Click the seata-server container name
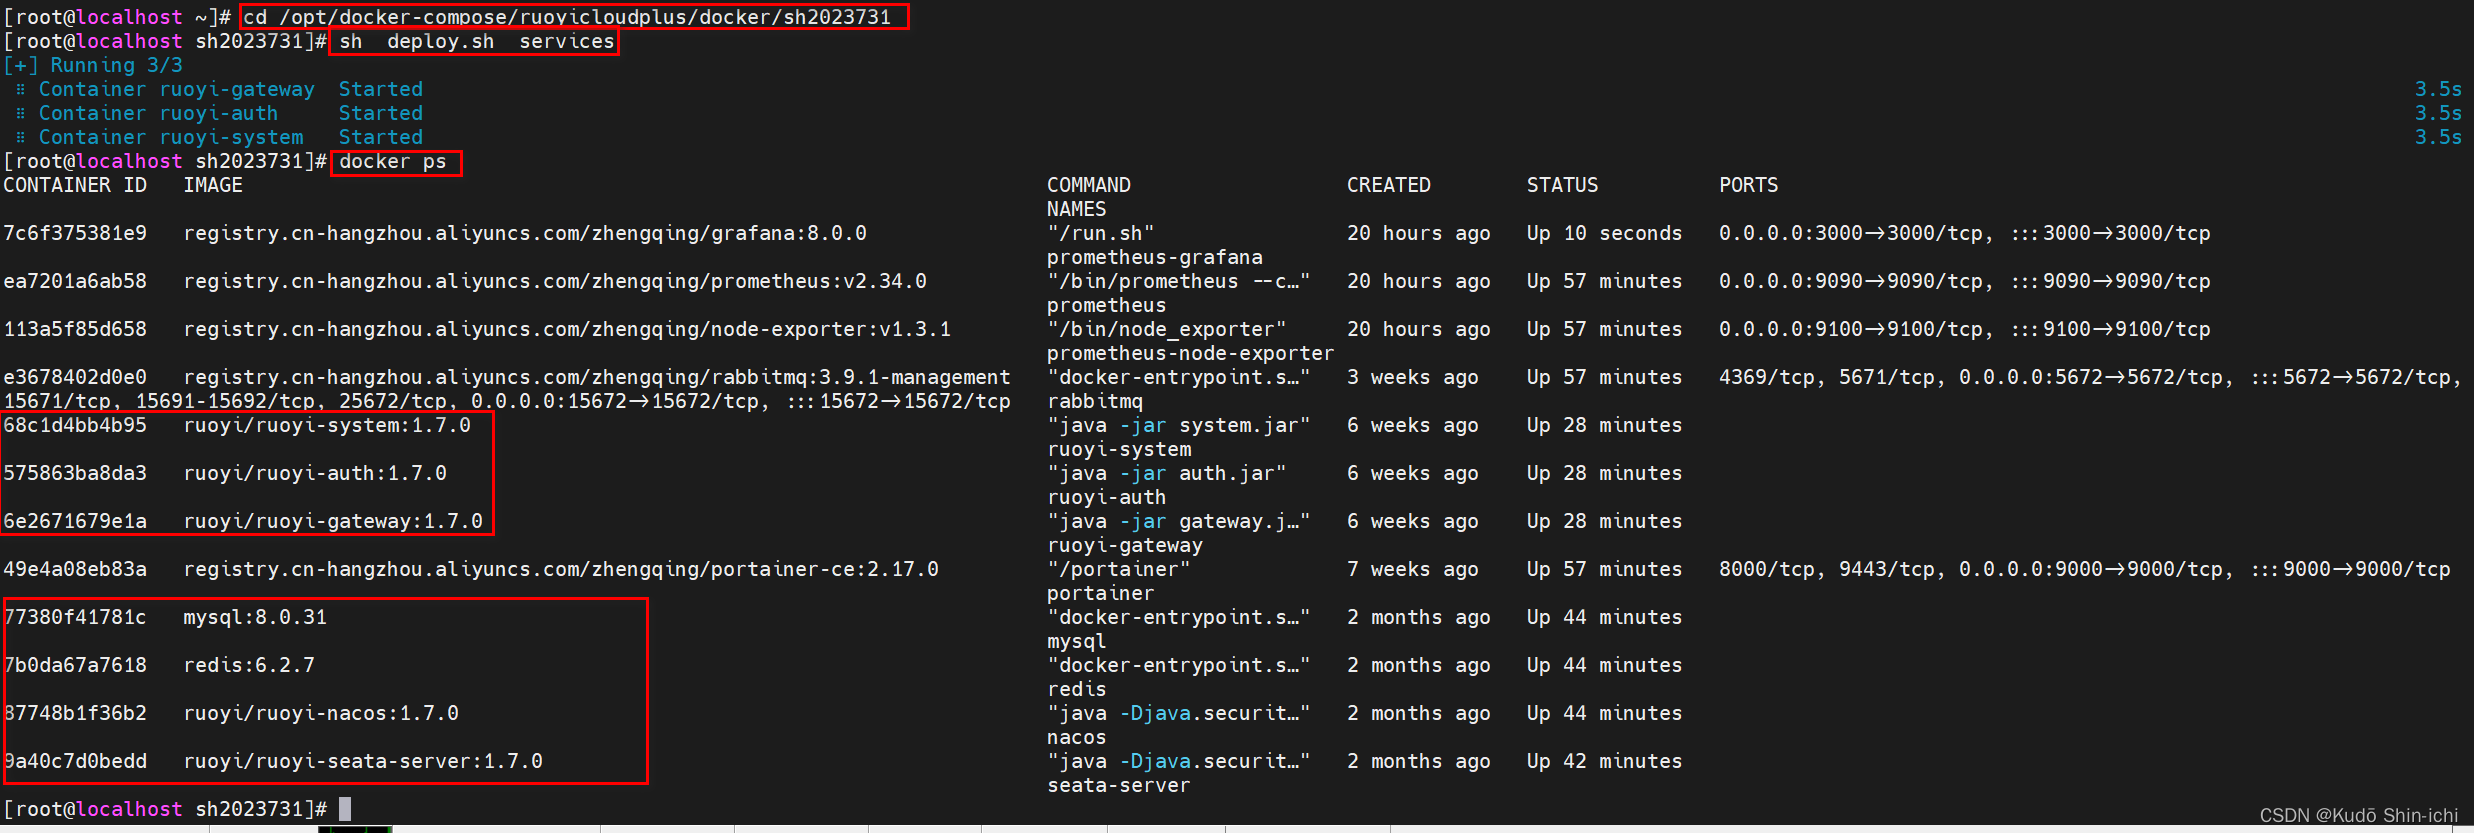This screenshot has width=2474, height=833. (x=1119, y=785)
